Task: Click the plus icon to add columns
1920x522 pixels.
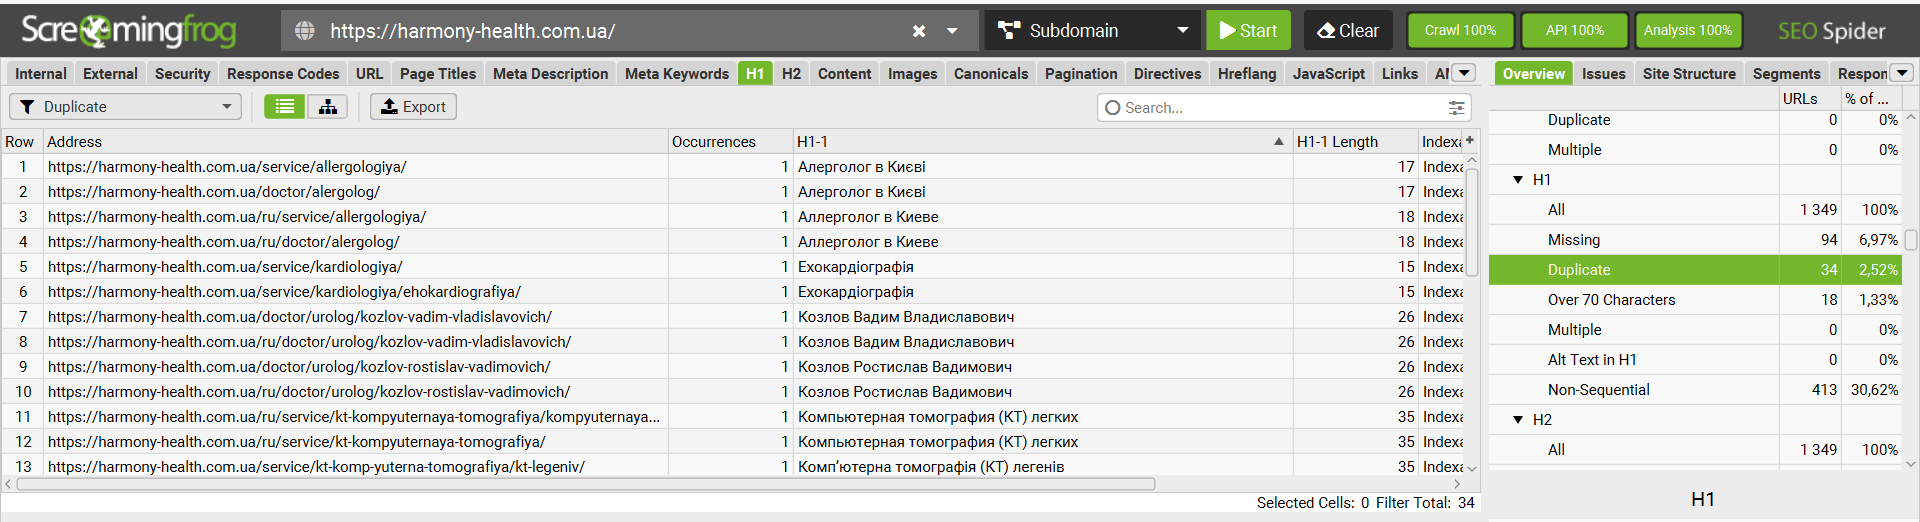Action: [x=1470, y=141]
